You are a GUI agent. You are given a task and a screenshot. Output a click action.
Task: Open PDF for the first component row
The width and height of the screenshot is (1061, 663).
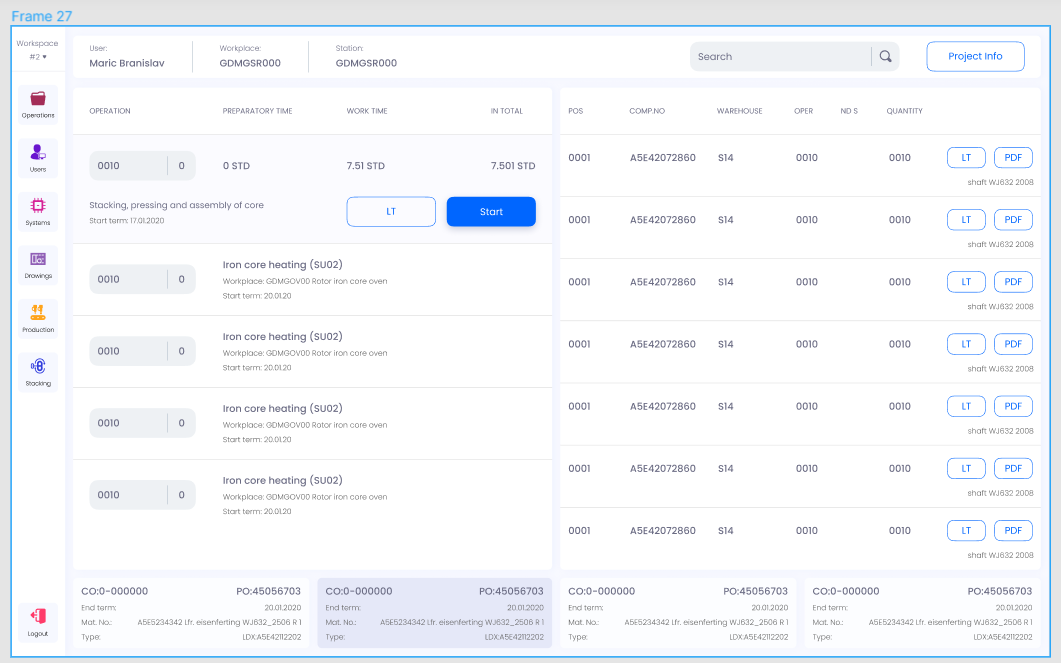1013,158
